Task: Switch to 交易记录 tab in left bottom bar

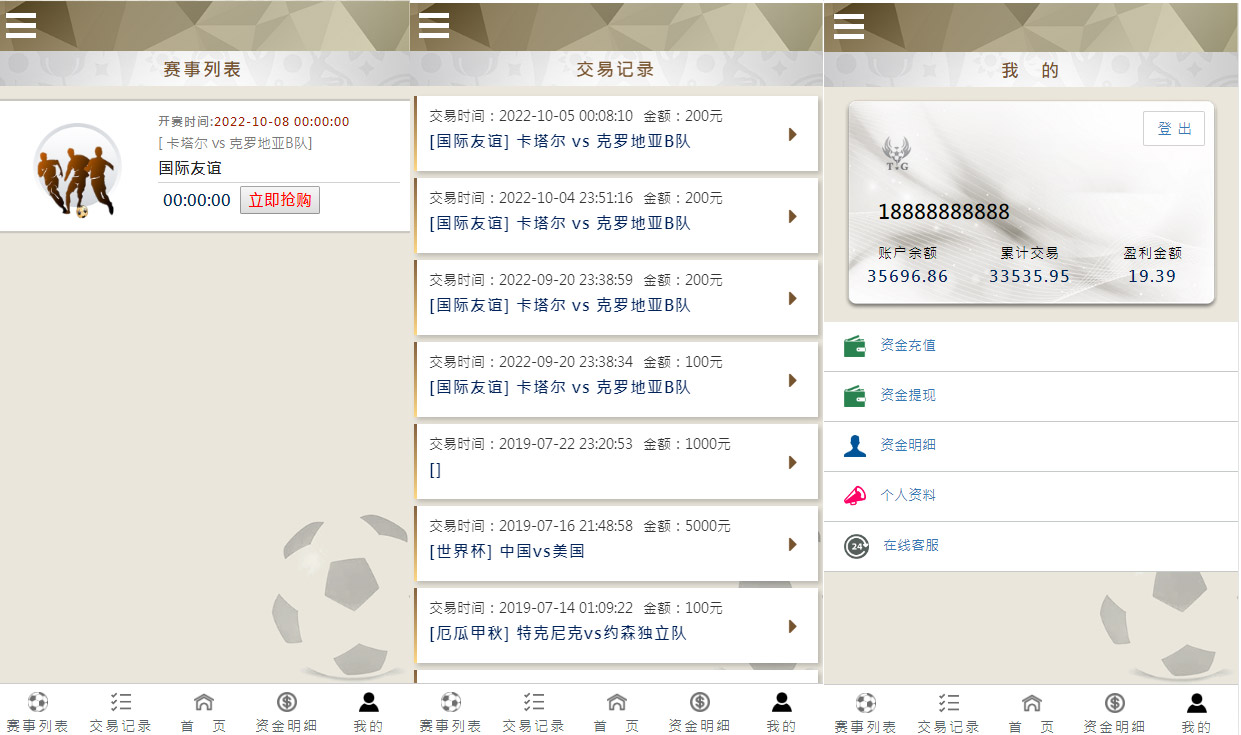Action: click(121, 712)
